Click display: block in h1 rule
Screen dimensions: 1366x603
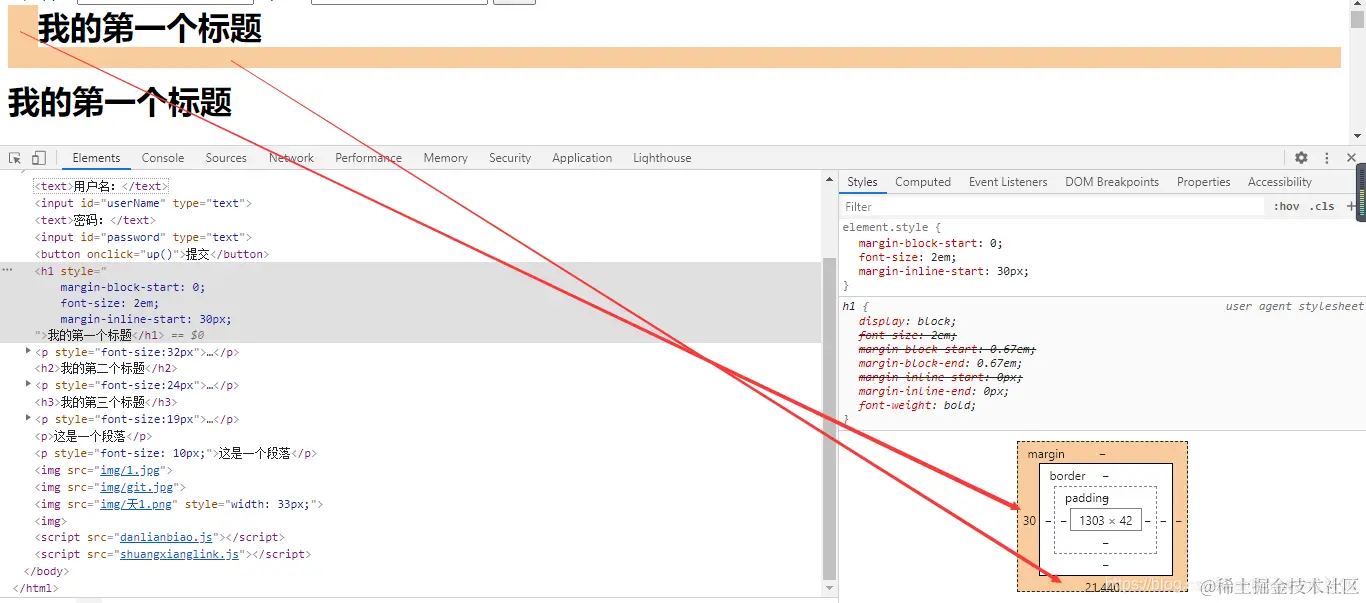click(x=907, y=321)
